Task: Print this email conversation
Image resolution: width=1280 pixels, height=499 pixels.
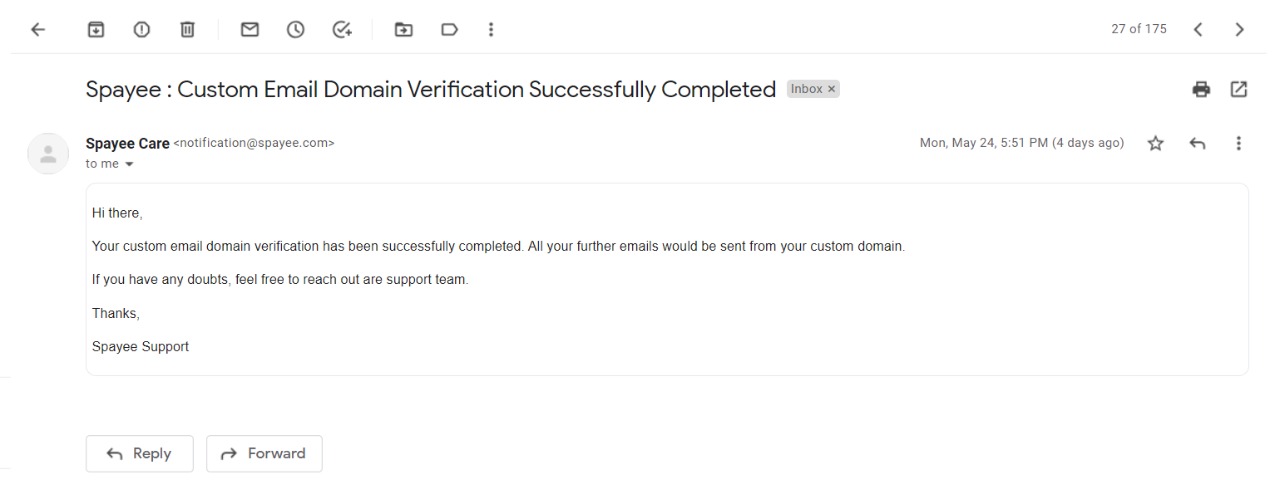Action: [x=1201, y=89]
